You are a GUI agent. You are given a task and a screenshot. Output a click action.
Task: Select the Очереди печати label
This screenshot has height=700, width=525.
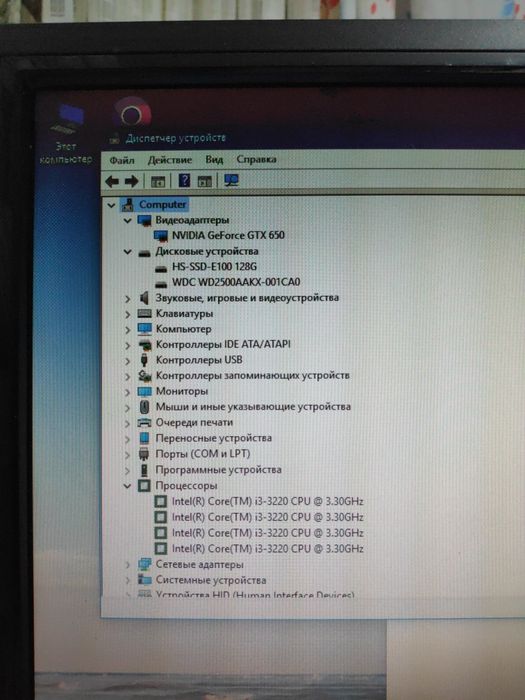tap(194, 423)
